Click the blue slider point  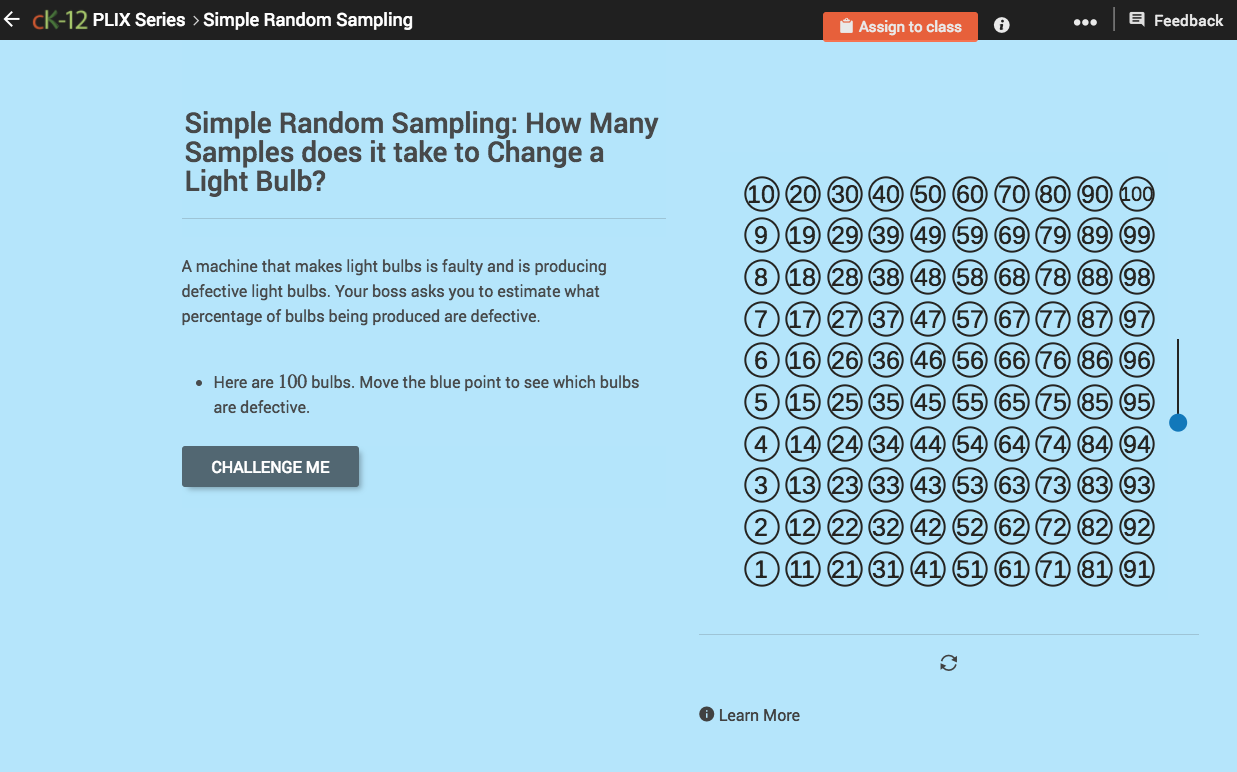[1178, 422]
